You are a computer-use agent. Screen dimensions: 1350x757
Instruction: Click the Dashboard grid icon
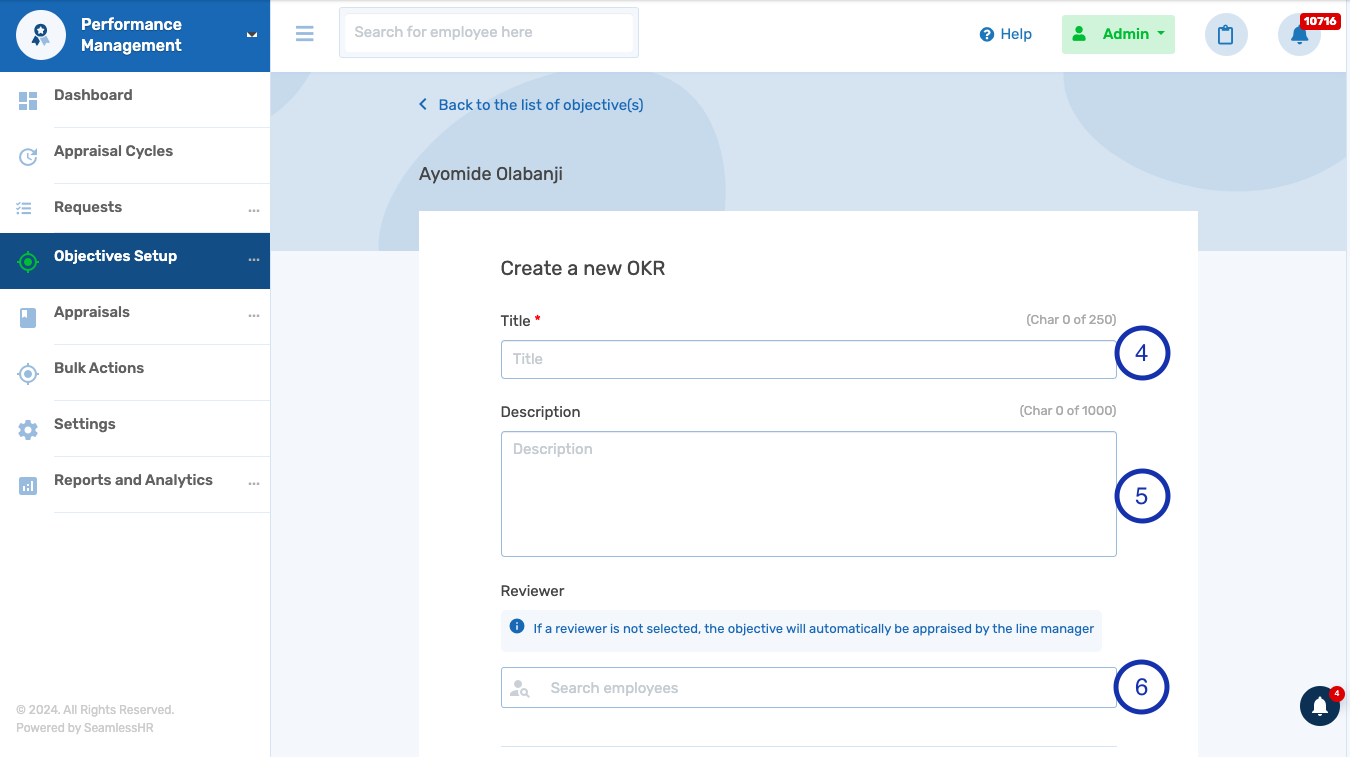click(28, 100)
